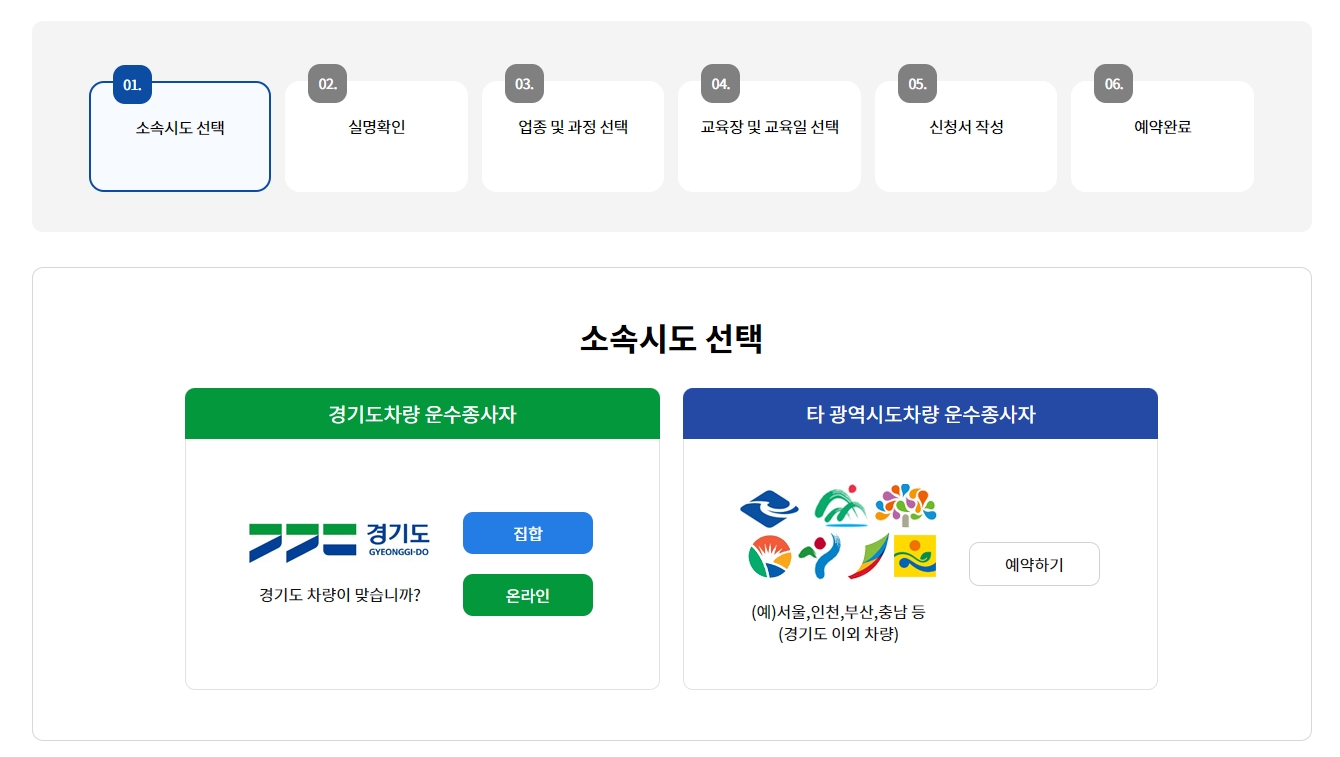Click the blue 집합 button

527,533
